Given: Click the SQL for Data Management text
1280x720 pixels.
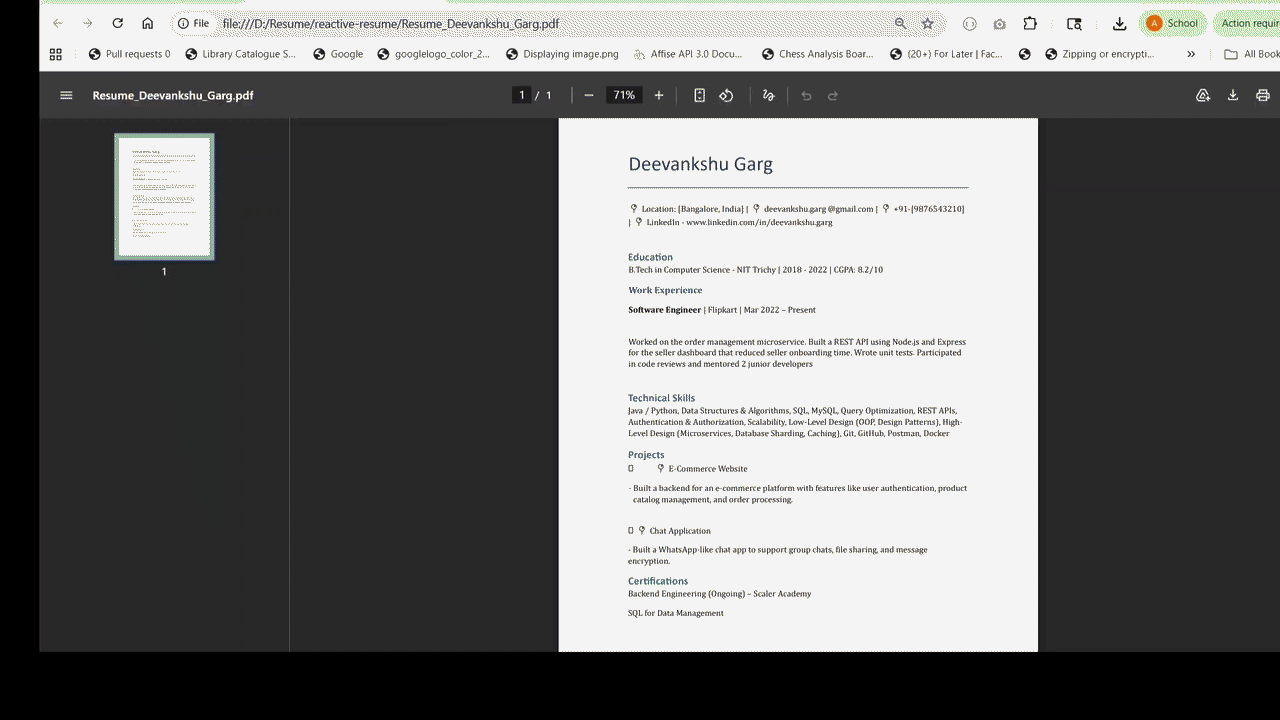Looking at the screenshot, I should click(676, 613).
